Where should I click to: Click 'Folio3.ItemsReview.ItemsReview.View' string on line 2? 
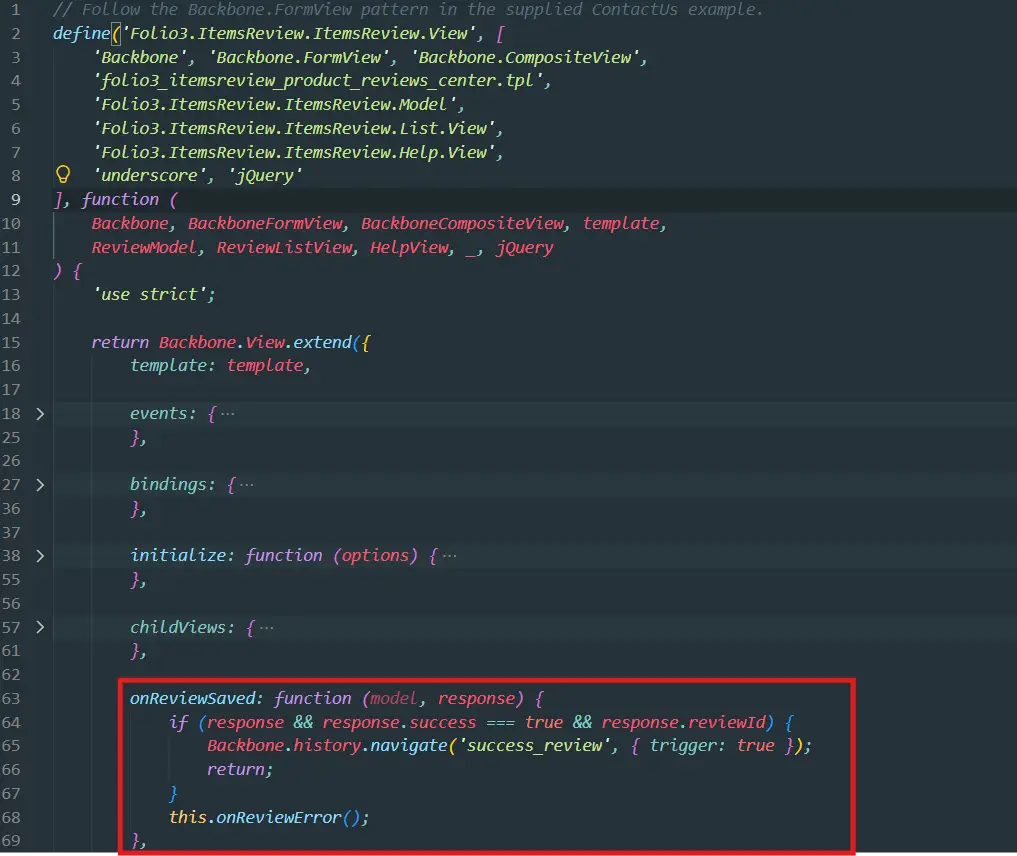[300, 34]
